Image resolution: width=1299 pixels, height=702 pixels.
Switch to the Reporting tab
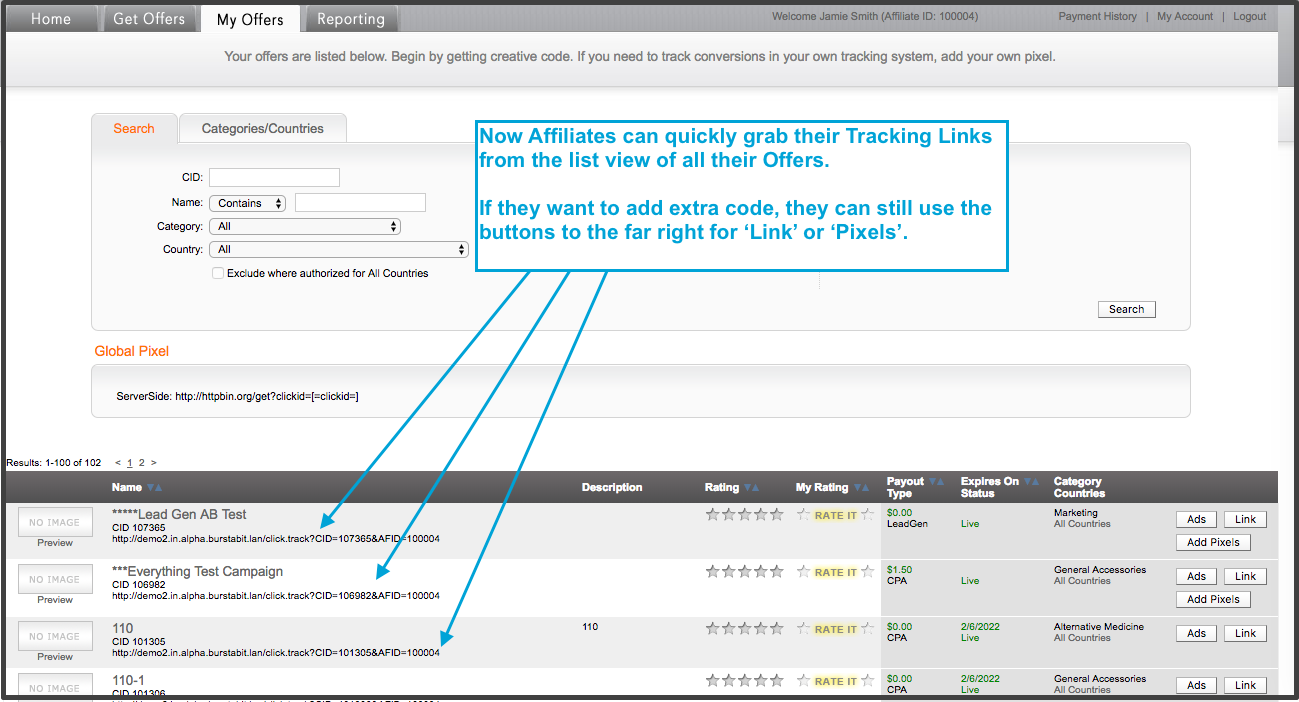(x=351, y=19)
